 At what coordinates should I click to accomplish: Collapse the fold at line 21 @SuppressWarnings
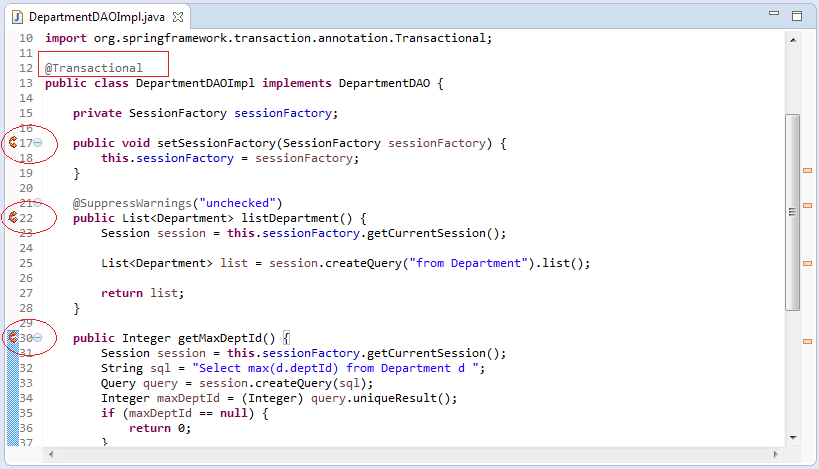[x=38, y=203]
